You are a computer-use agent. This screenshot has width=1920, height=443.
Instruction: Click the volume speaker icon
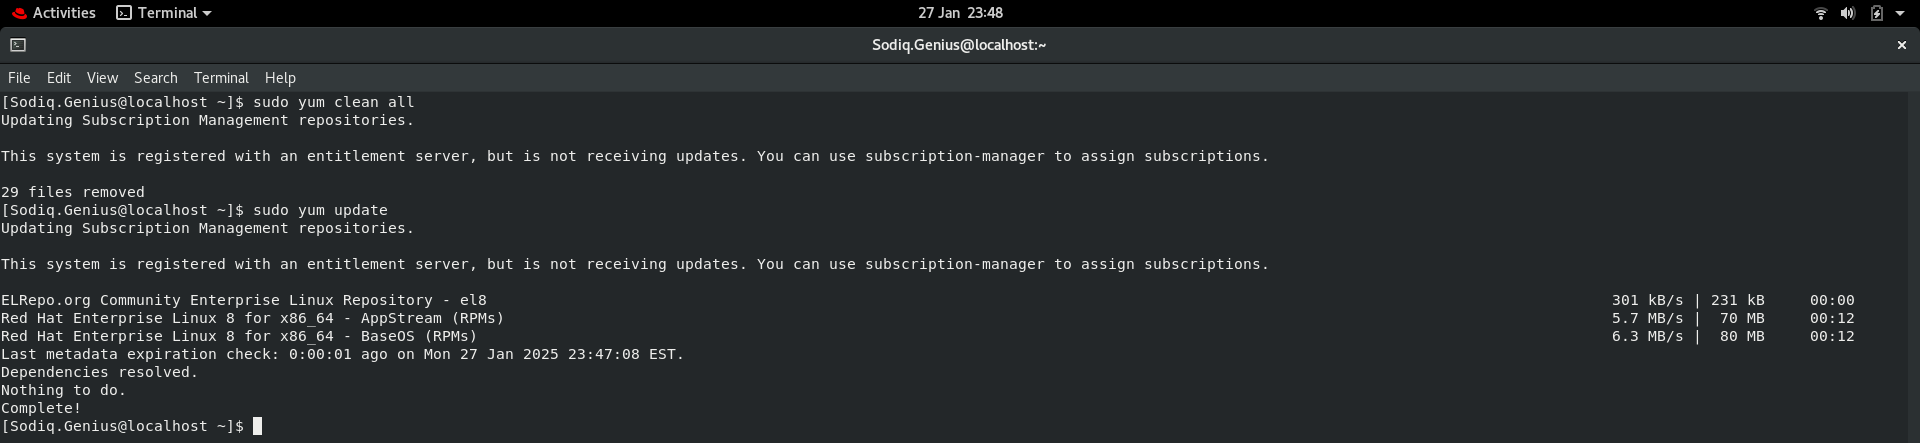tap(1848, 13)
